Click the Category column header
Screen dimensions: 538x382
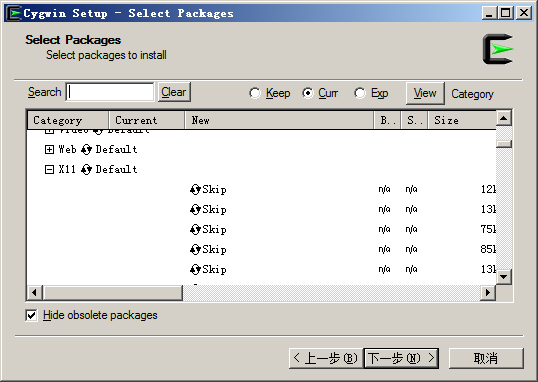(68, 120)
